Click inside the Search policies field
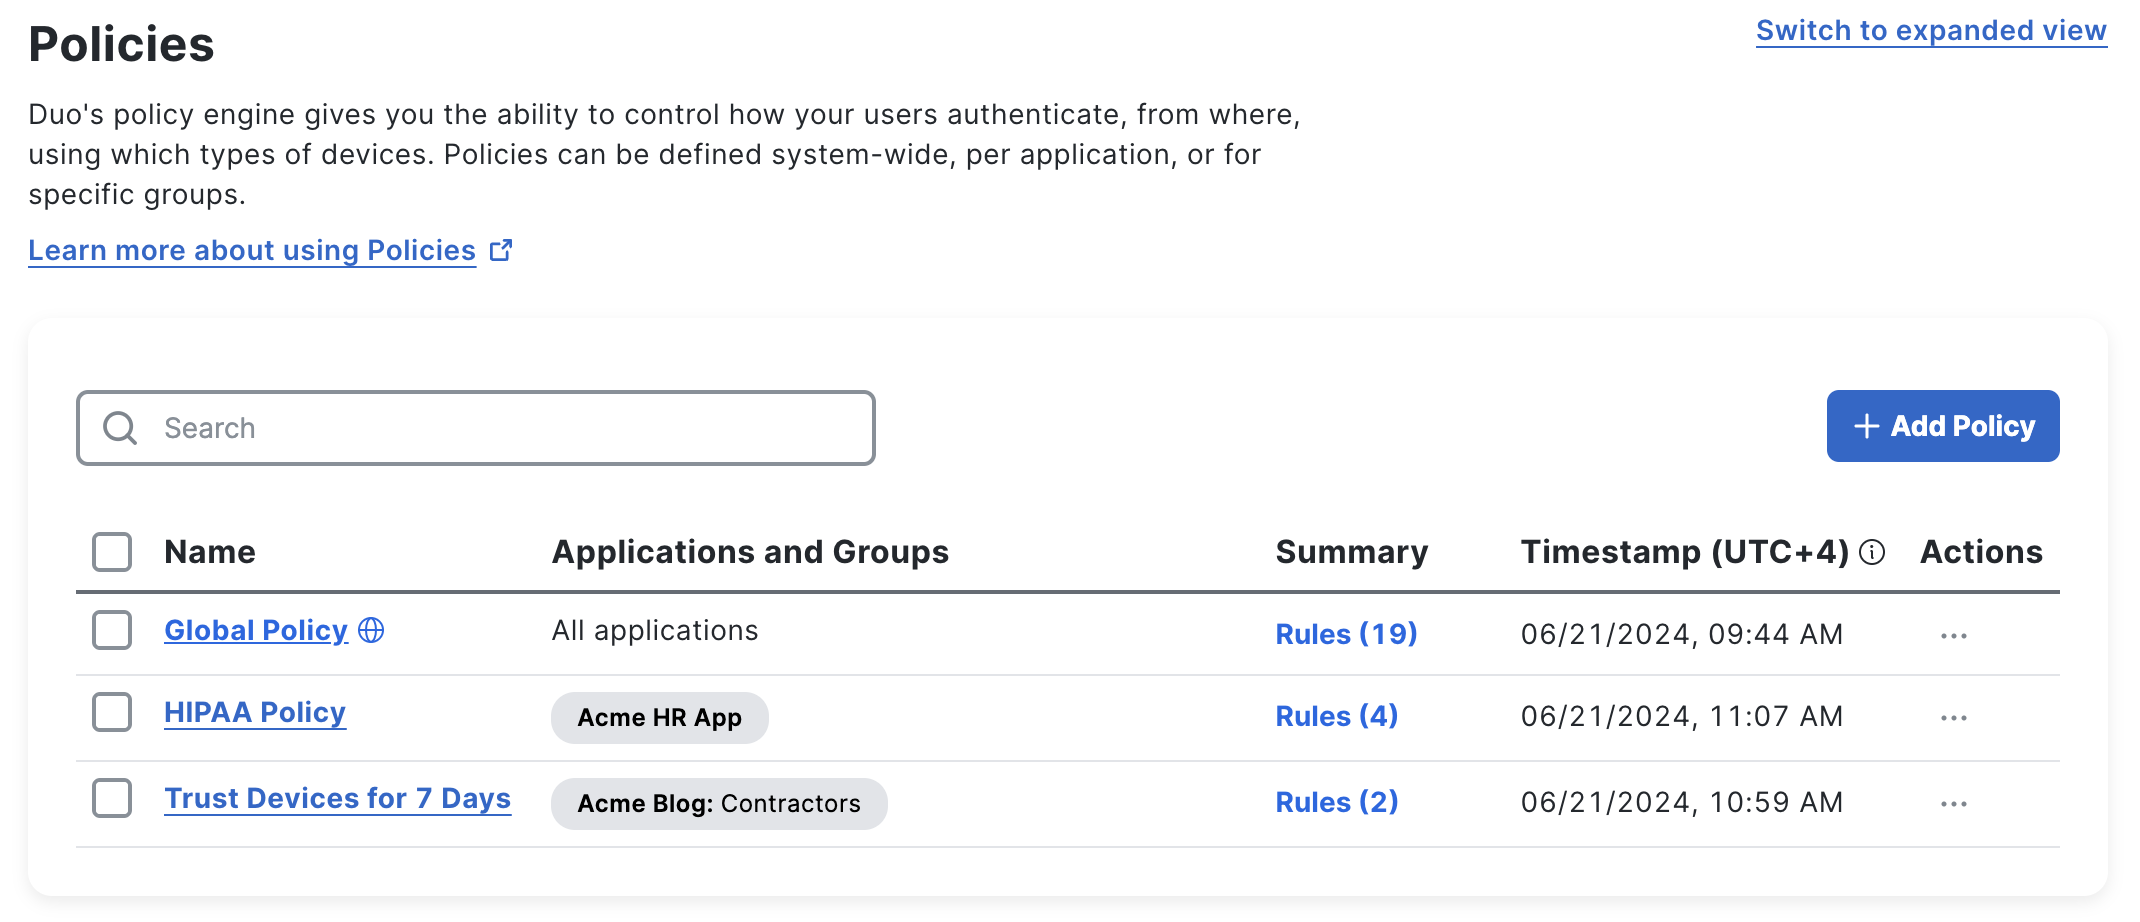Viewport: 2140px width, 922px height. 450,427
